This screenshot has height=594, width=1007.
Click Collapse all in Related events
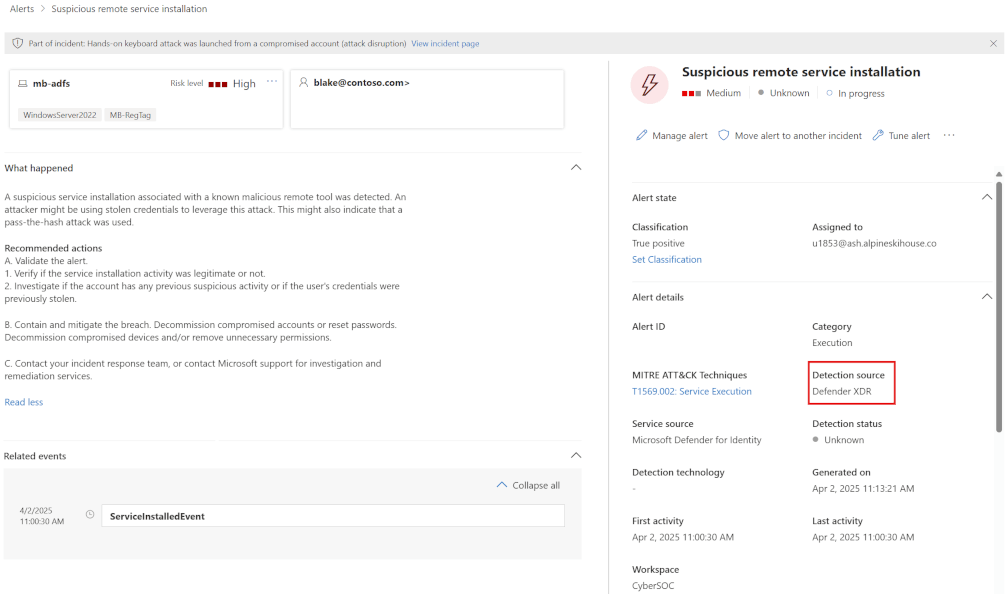click(x=528, y=486)
